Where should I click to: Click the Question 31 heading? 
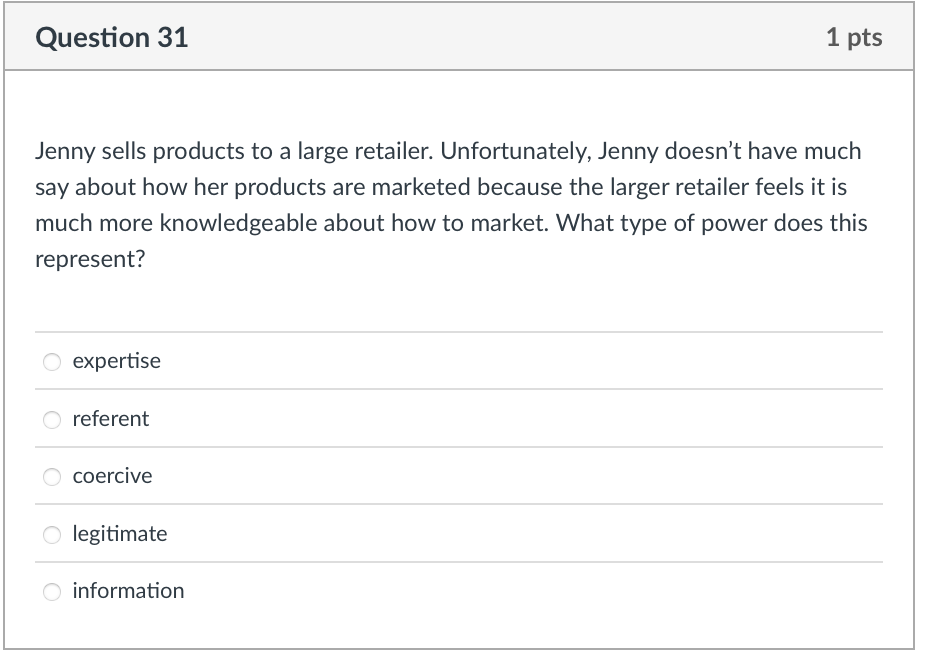[113, 37]
